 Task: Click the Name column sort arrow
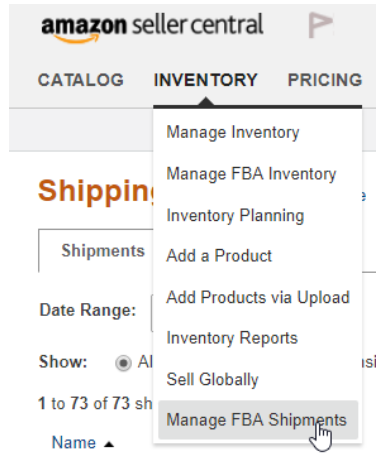(x=109, y=444)
